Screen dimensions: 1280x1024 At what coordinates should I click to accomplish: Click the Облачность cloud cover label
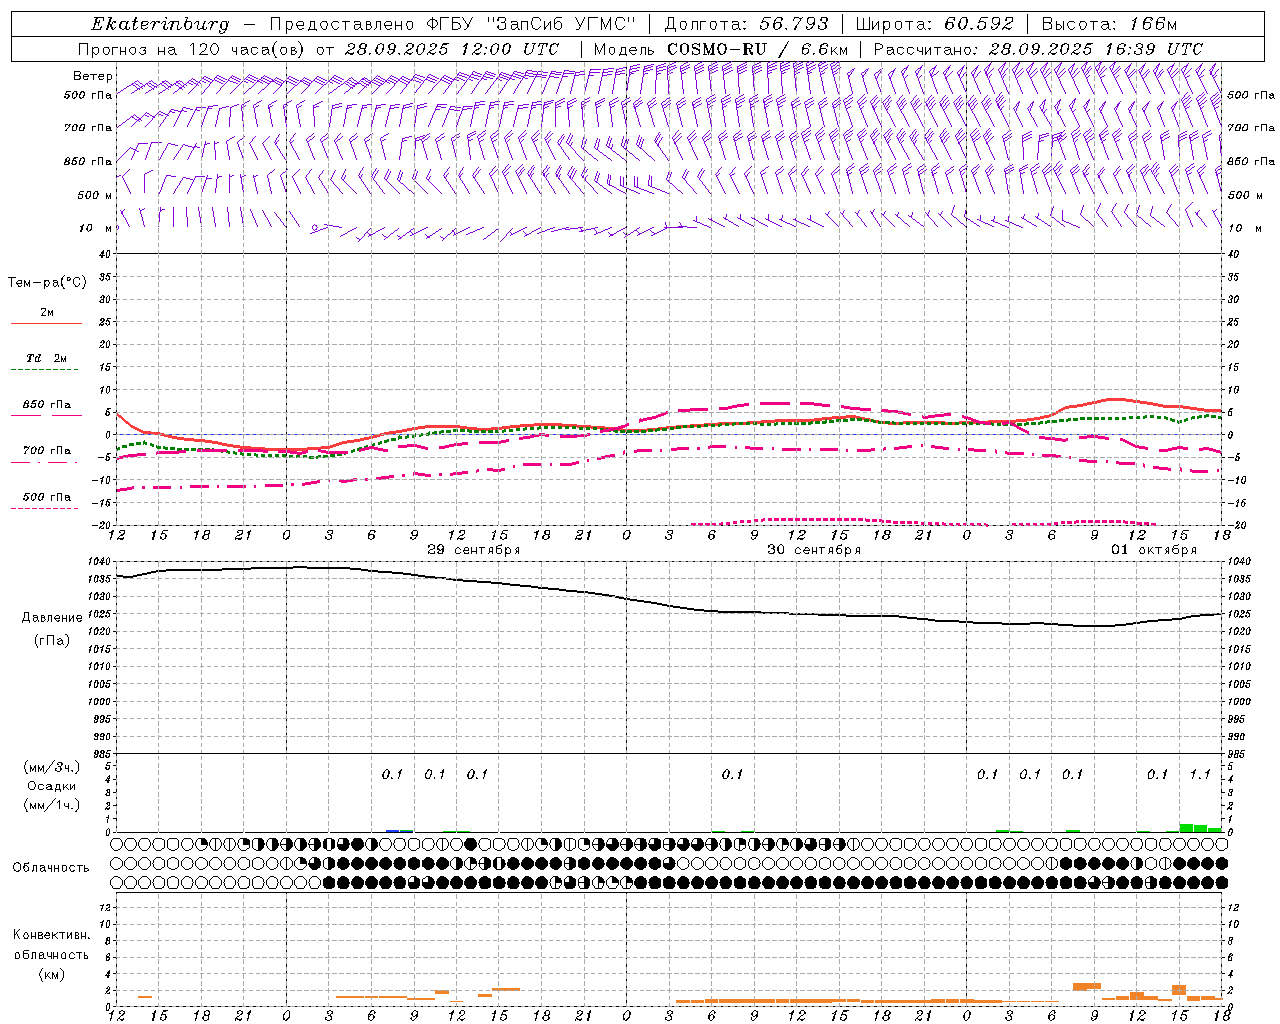point(51,867)
